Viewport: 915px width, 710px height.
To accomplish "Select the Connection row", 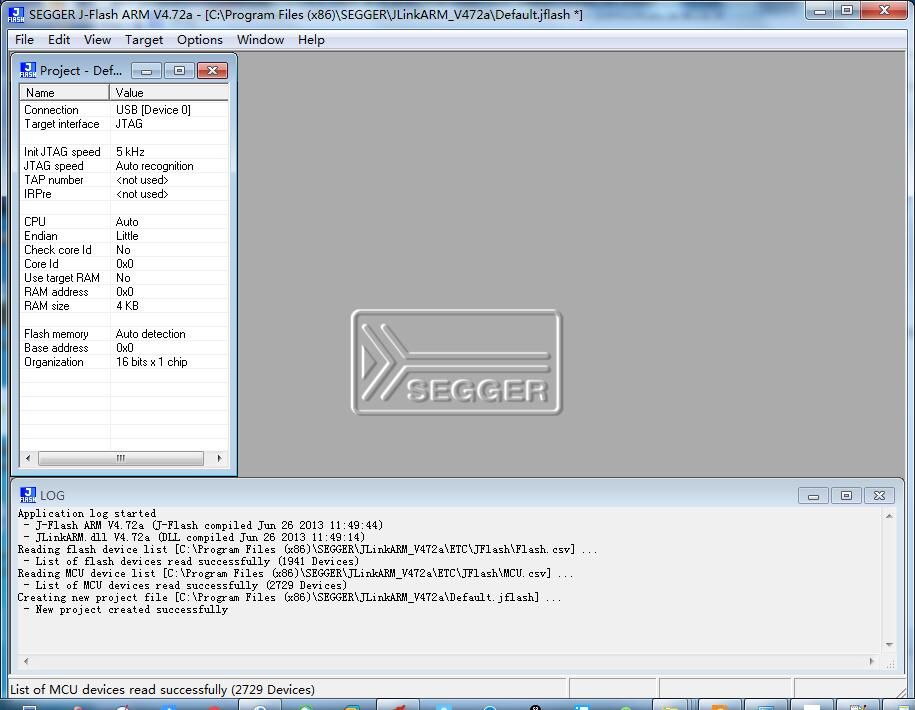I will click(x=124, y=110).
